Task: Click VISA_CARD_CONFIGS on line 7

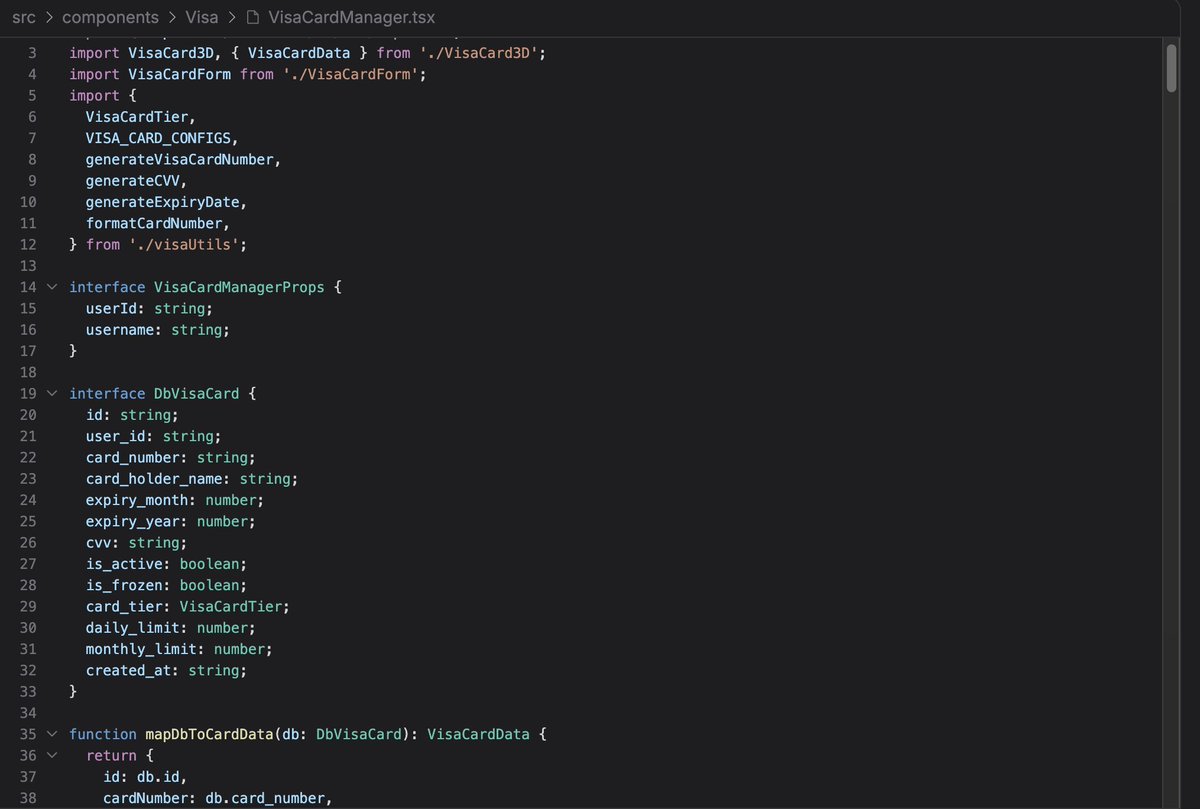Action: 158,138
